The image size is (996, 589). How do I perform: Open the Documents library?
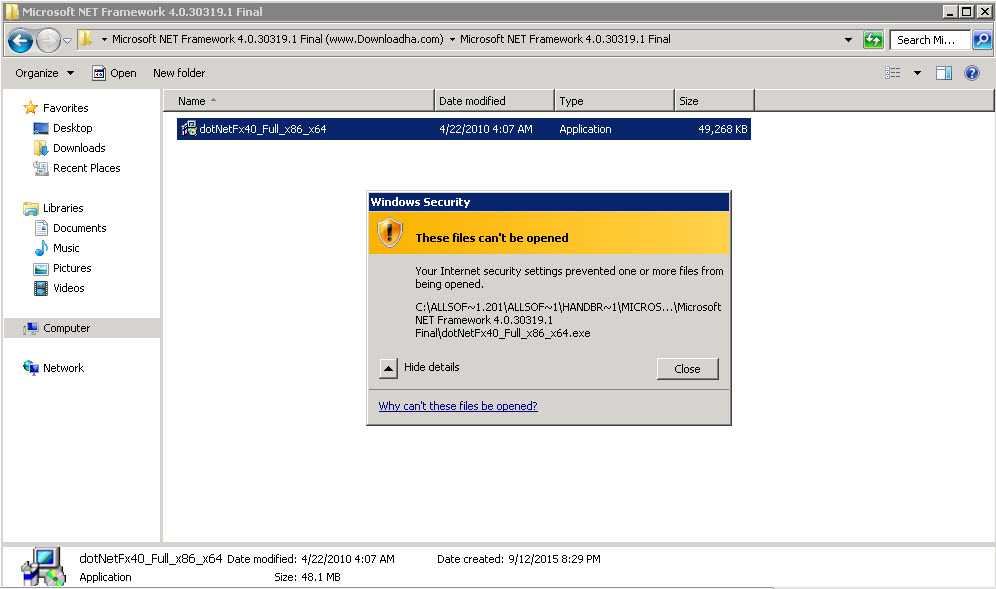point(70,228)
